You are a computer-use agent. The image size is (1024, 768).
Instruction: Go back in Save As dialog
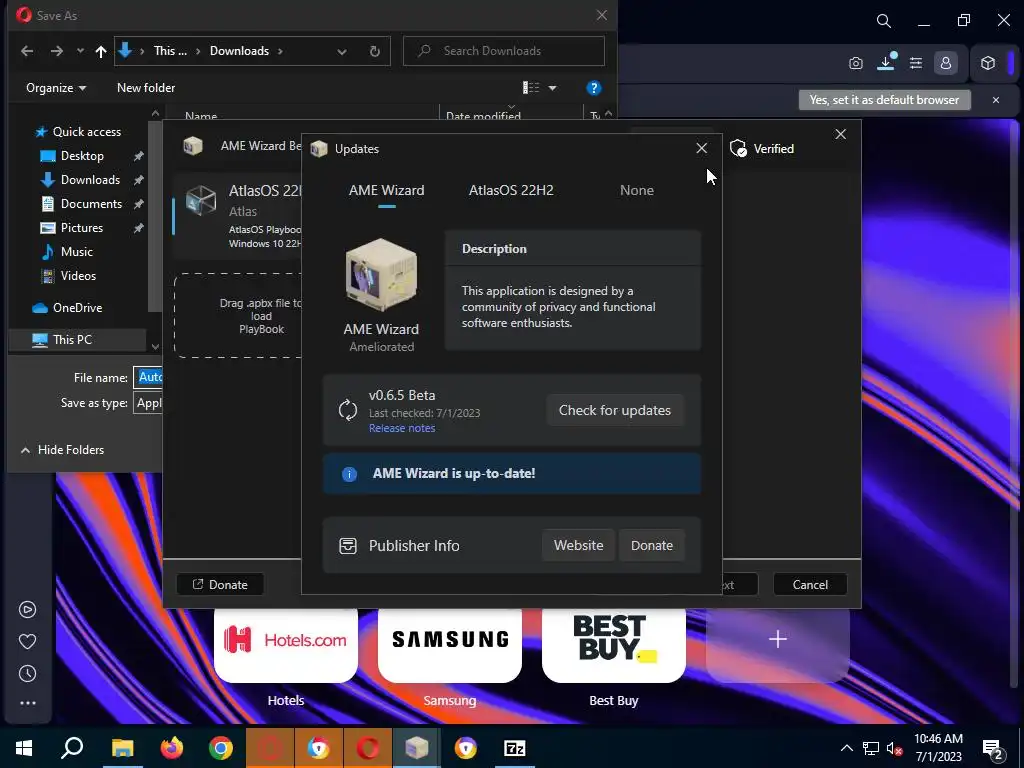click(27, 51)
